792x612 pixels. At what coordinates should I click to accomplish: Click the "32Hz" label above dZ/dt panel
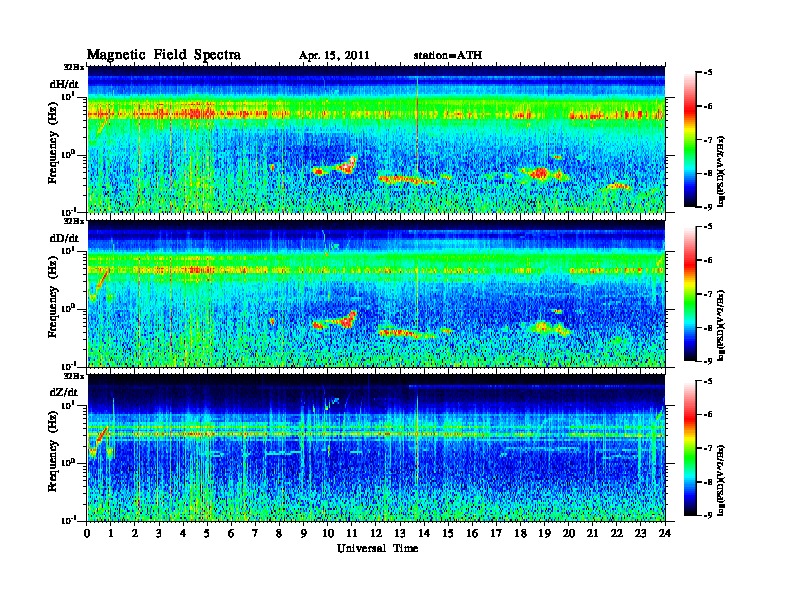[74, 376]
